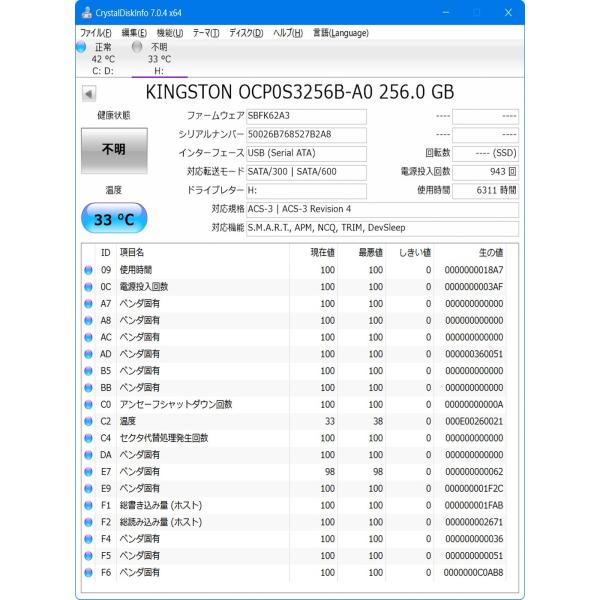
Task: Click raw value 000000360051
Action: coord(474,354)
